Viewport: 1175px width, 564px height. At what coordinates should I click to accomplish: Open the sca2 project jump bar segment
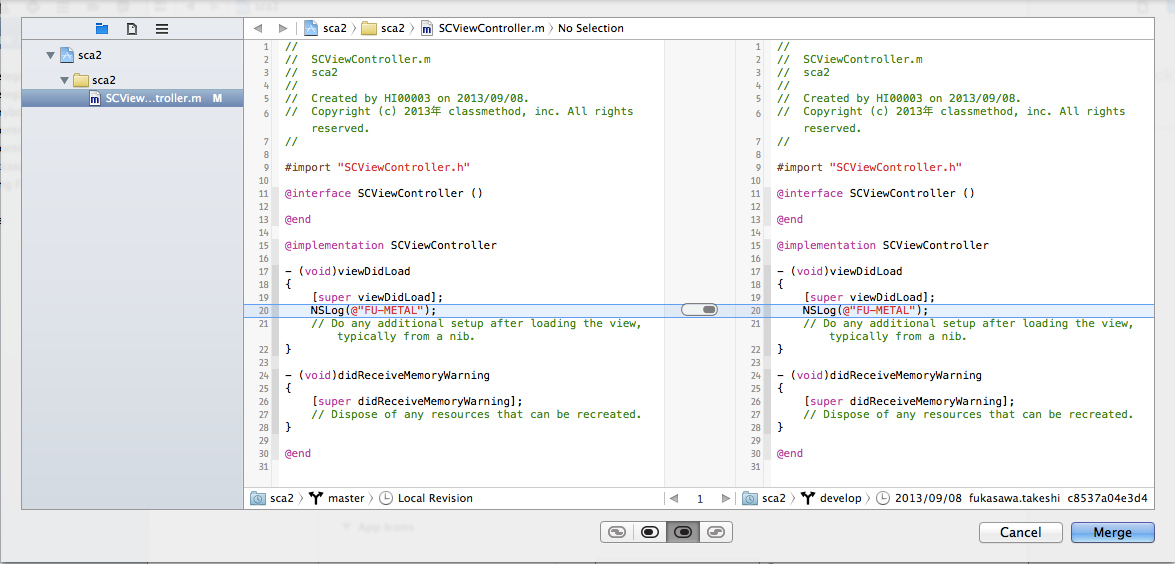(x=325, y=28)
